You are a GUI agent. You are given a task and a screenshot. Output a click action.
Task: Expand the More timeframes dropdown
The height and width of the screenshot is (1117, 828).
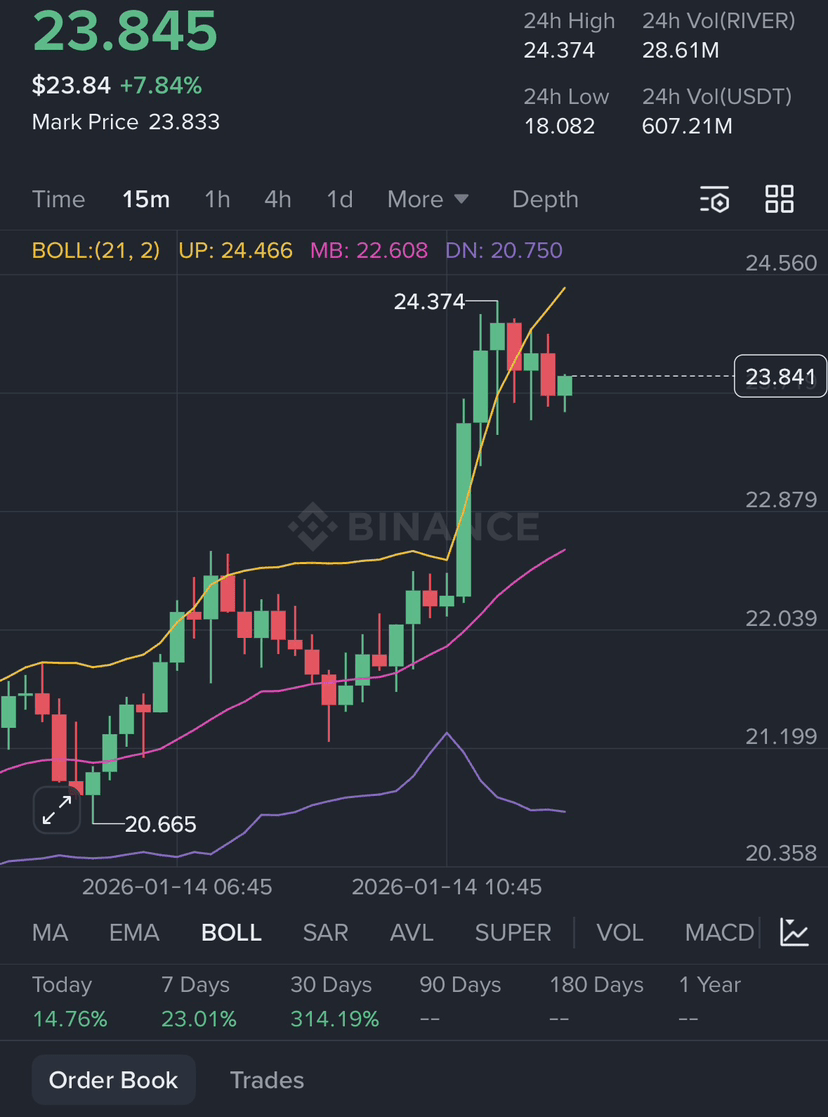click(428, 199)
